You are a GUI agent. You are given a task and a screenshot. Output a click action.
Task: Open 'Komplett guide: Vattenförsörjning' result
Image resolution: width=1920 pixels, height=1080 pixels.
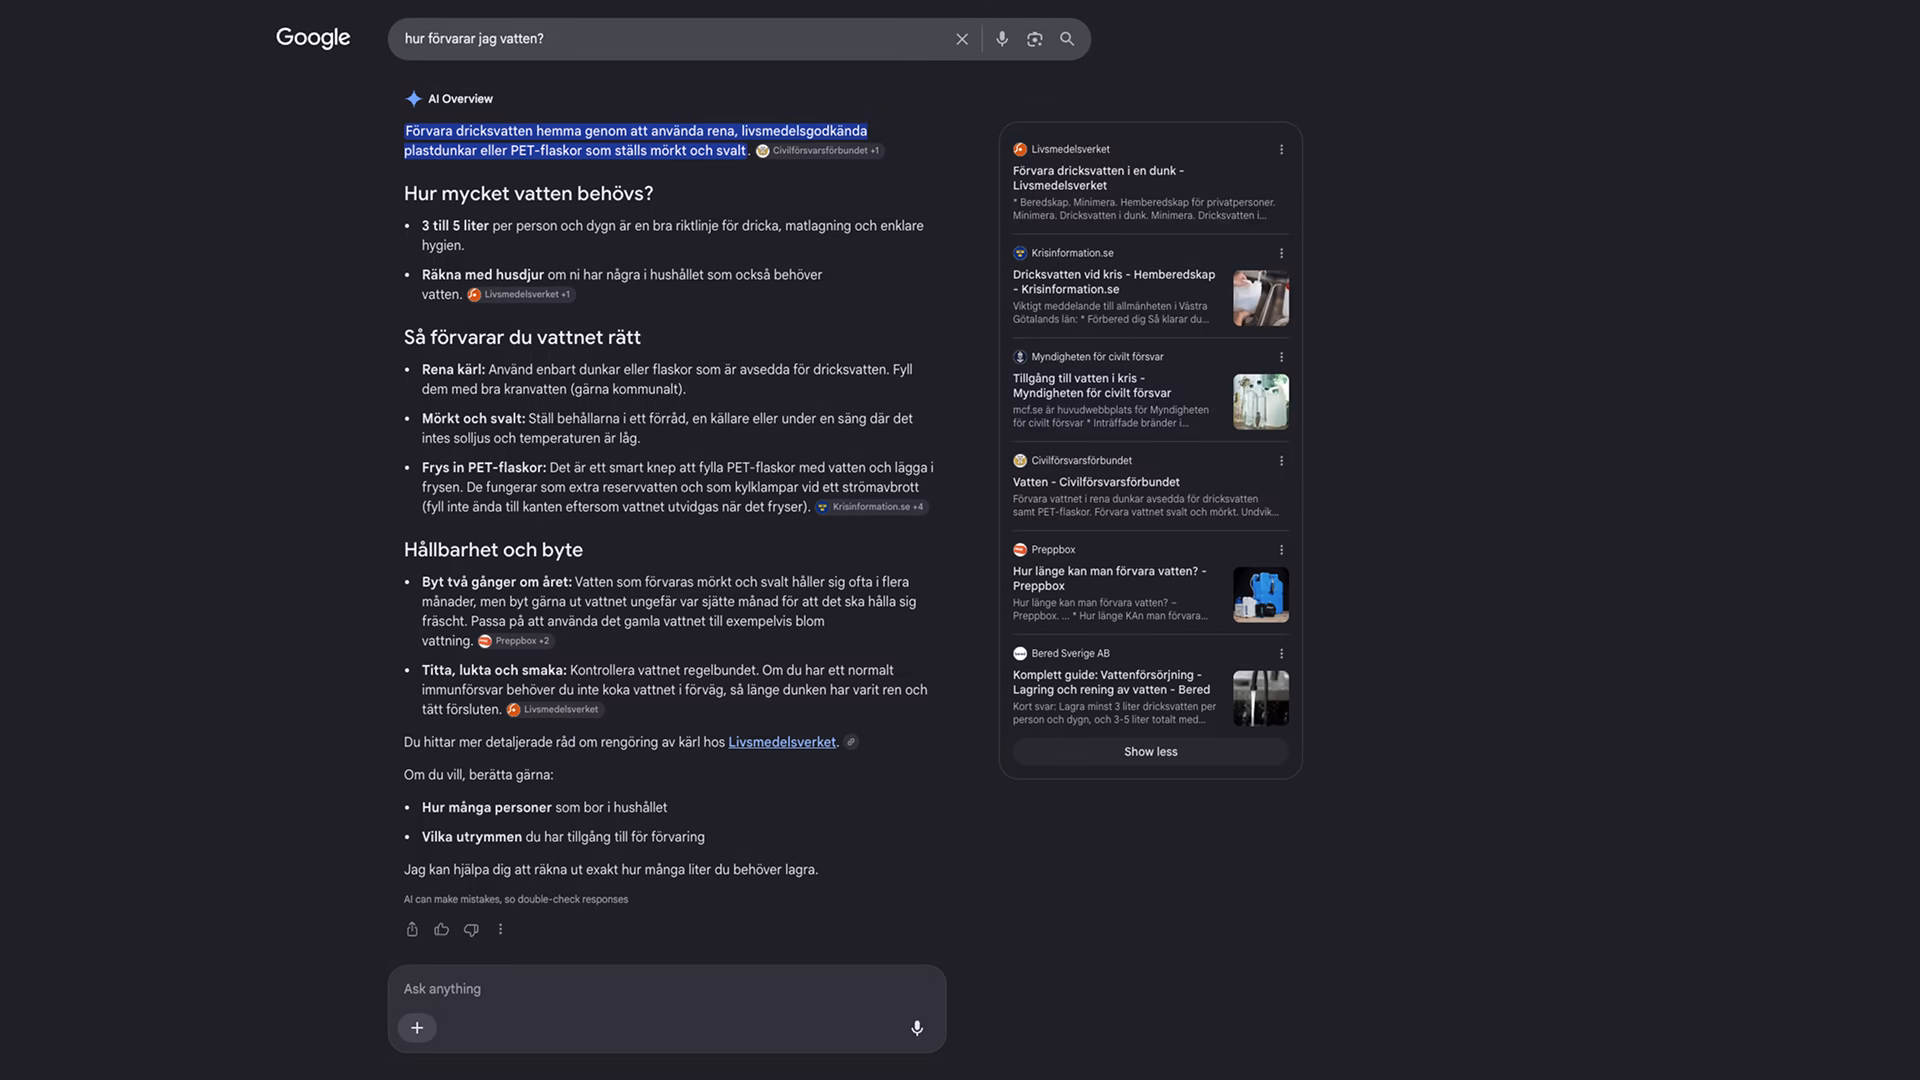click(1111, 682)
